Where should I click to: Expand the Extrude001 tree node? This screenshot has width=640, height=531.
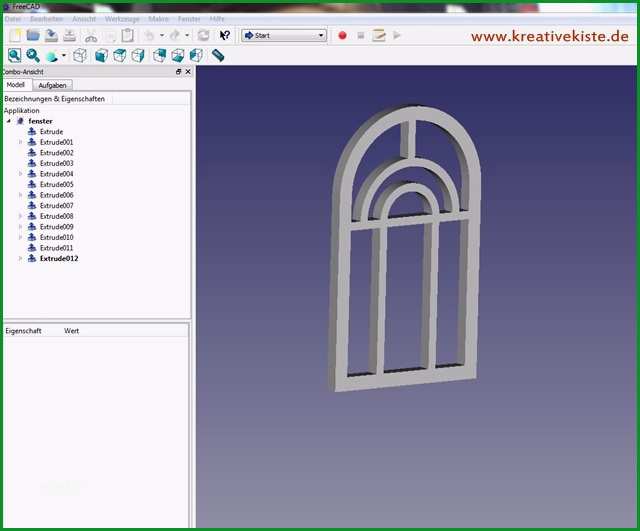point(20,142)
